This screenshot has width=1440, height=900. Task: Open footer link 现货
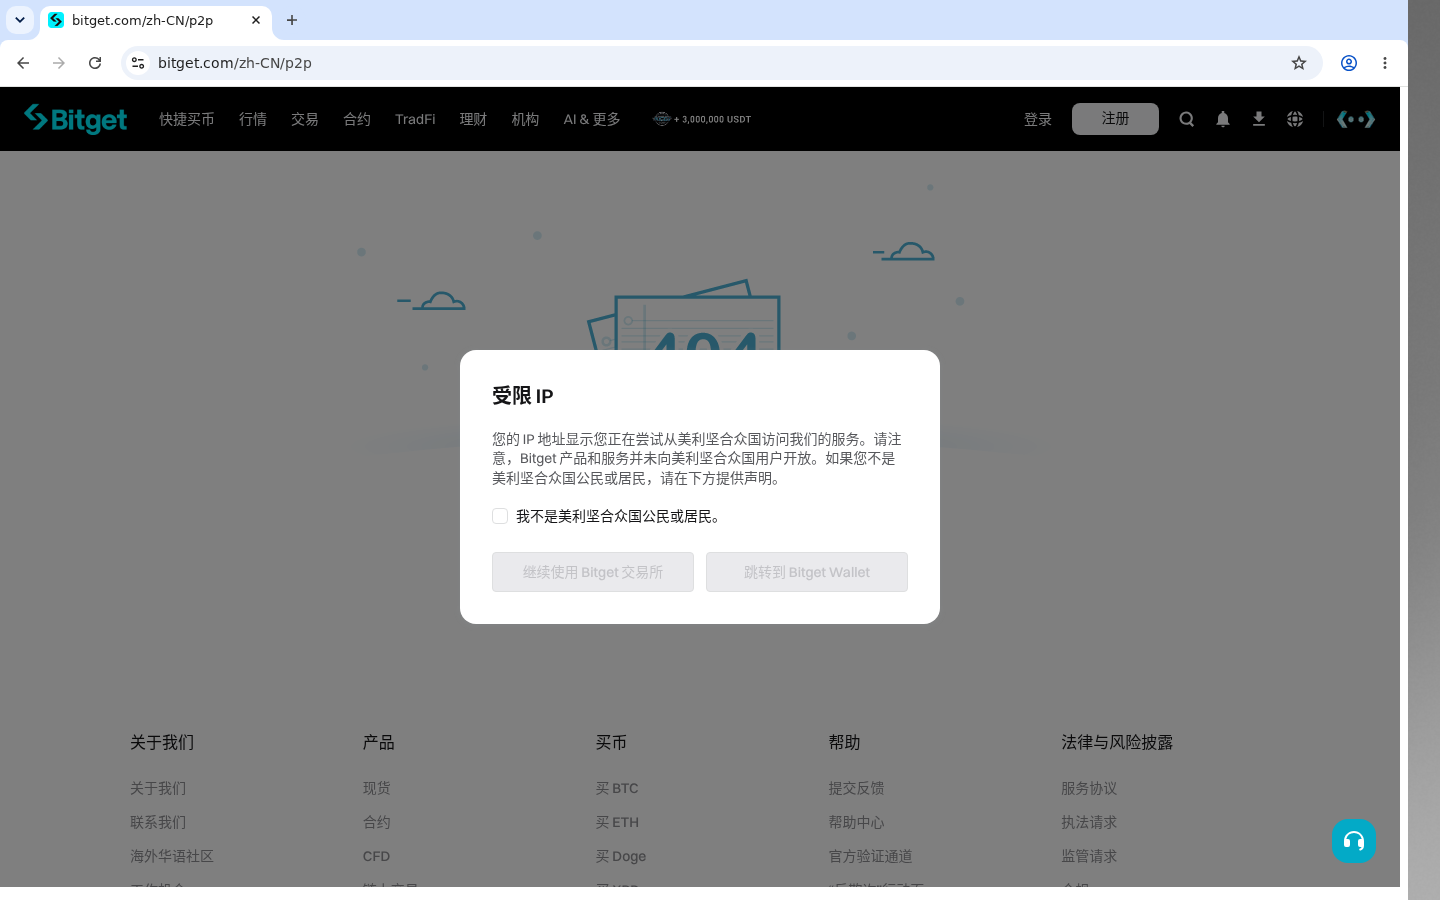377,788
